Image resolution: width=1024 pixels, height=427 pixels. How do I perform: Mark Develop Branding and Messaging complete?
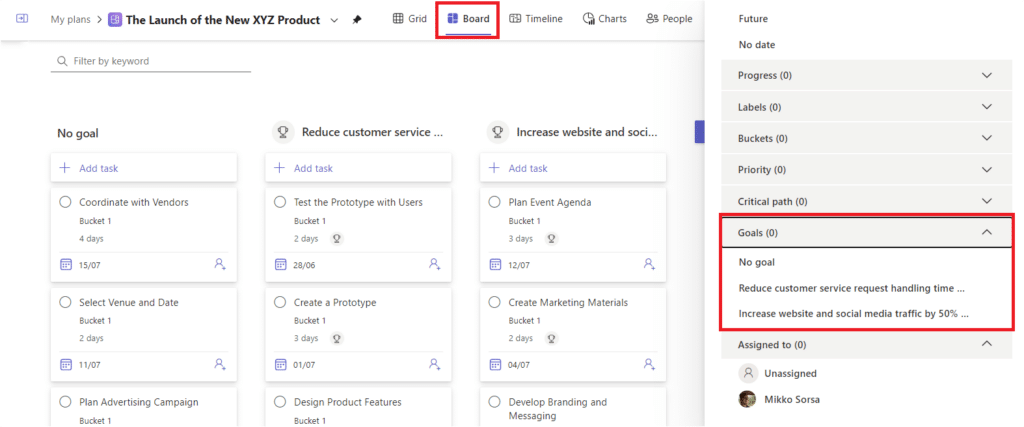click(x=495, y=402)
